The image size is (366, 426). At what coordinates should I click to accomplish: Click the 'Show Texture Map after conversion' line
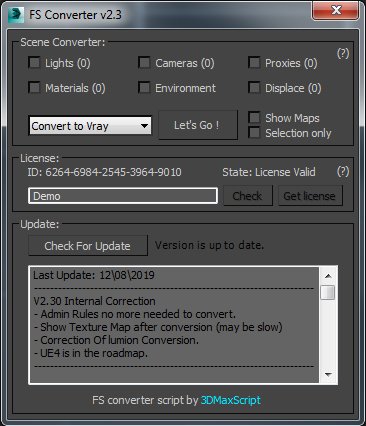click(x=158, y=327)
